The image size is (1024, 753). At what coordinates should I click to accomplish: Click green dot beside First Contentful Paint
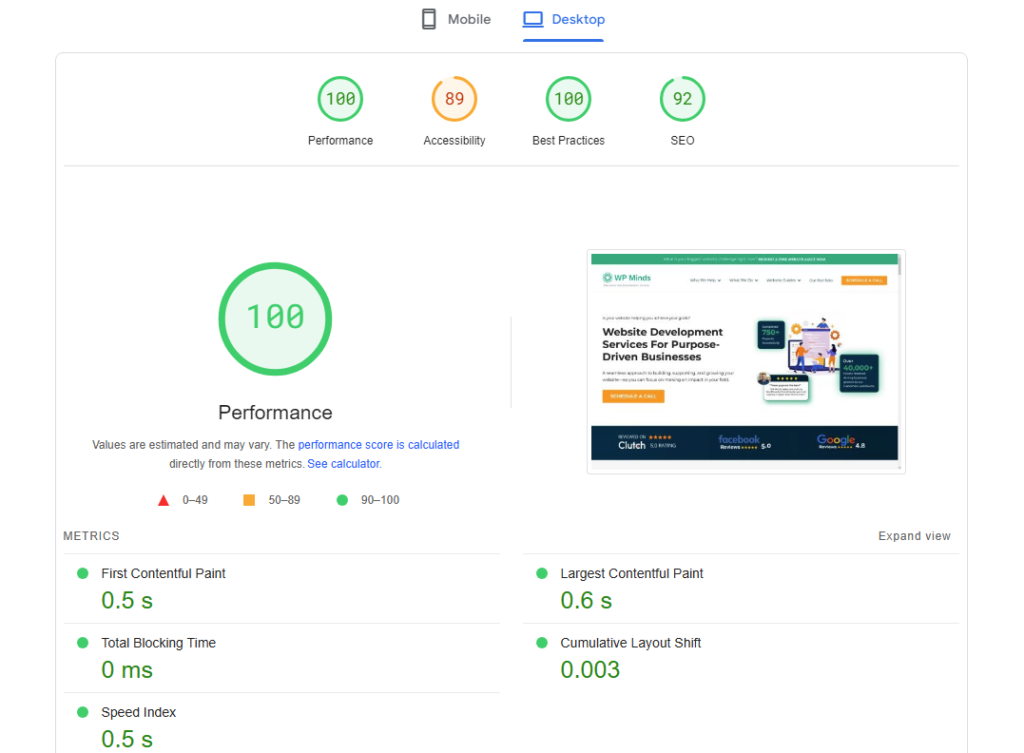point(82,573)
